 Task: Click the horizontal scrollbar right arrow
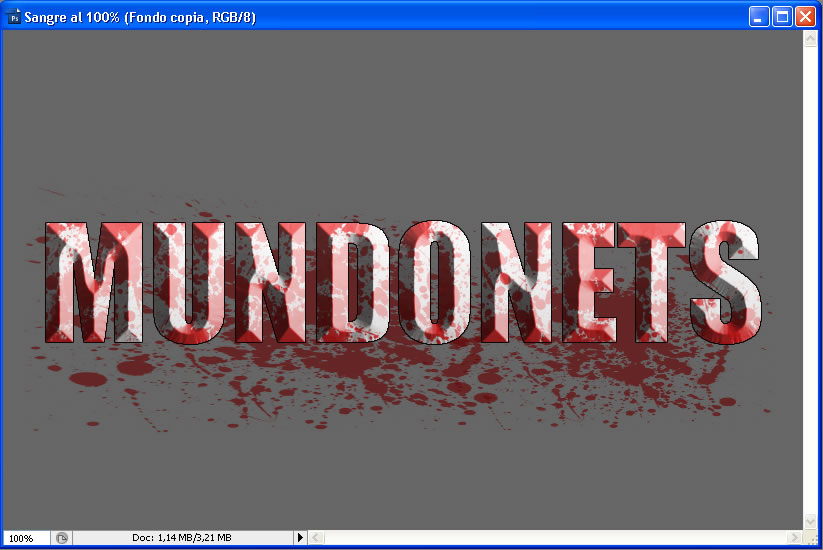coord(794,537)
